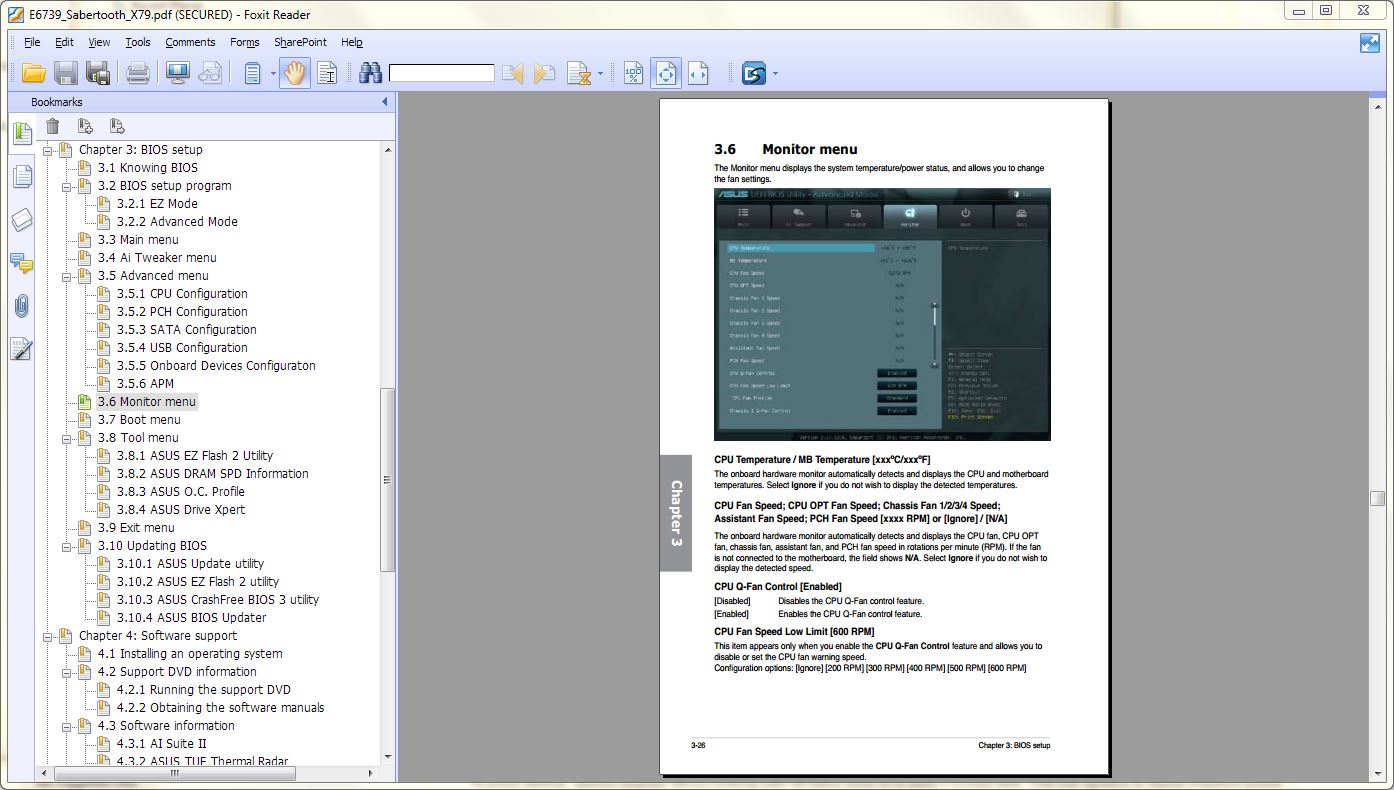Viewport: 1394px width, 790px height.
Task: Open the SharePoint menu
Action: pos(300,43)
